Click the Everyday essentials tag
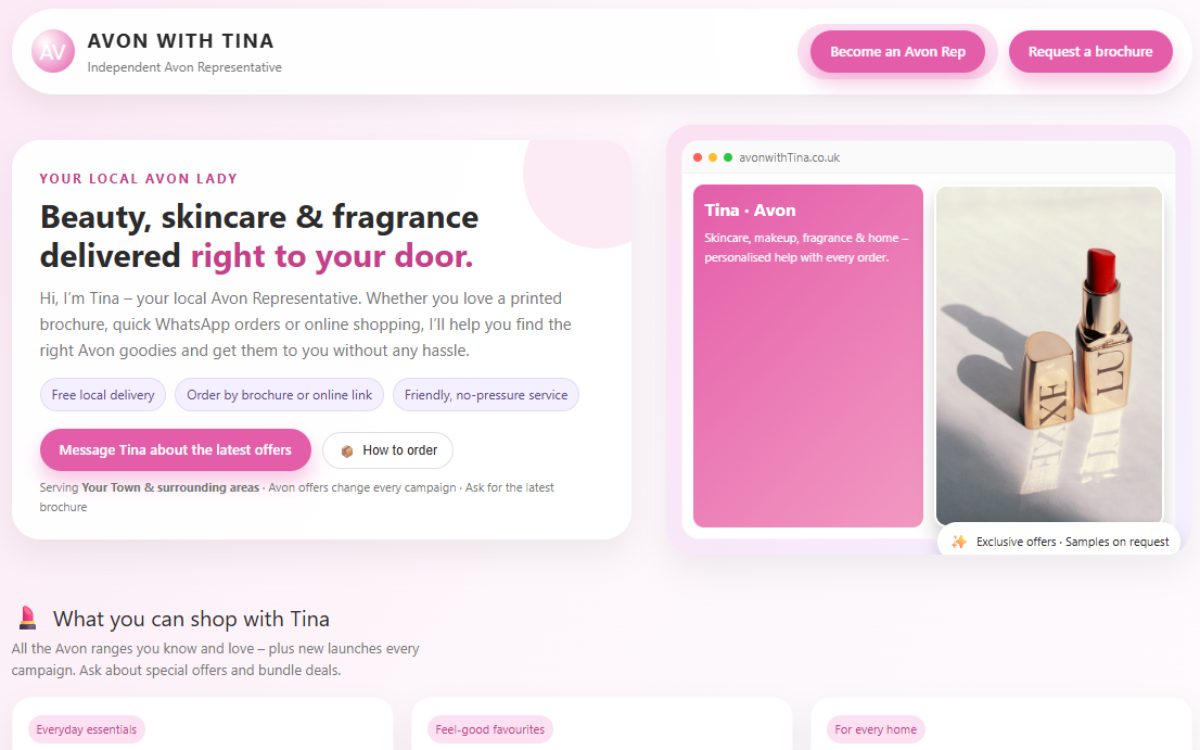The image size is (1200, 750). click(87, 729)
